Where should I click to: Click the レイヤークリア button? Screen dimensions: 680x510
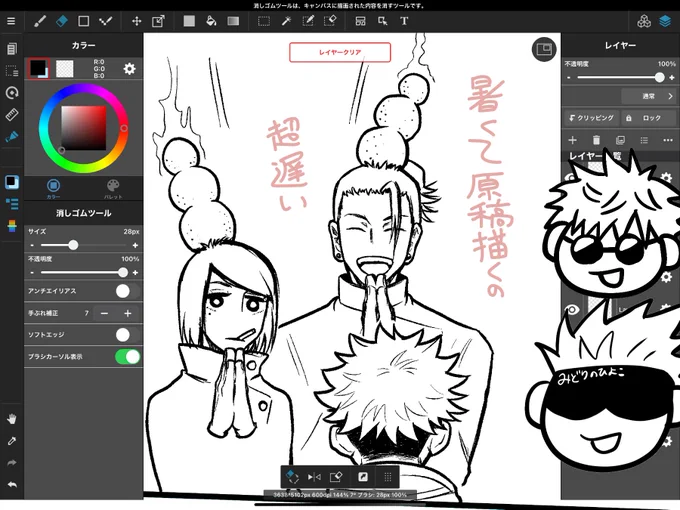340,52
